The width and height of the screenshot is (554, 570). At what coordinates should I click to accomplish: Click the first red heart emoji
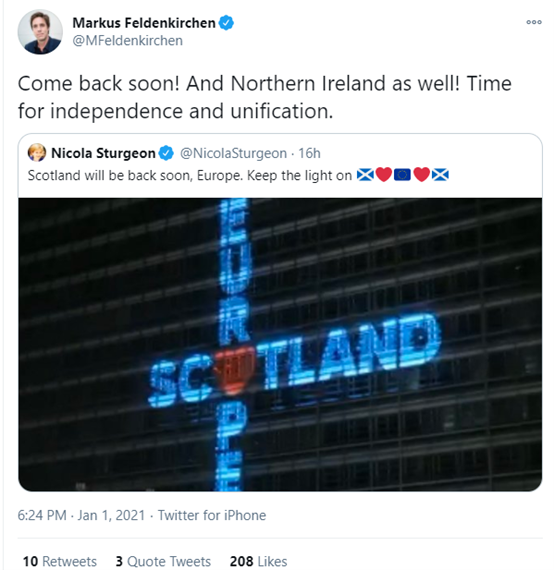[384, 175]
